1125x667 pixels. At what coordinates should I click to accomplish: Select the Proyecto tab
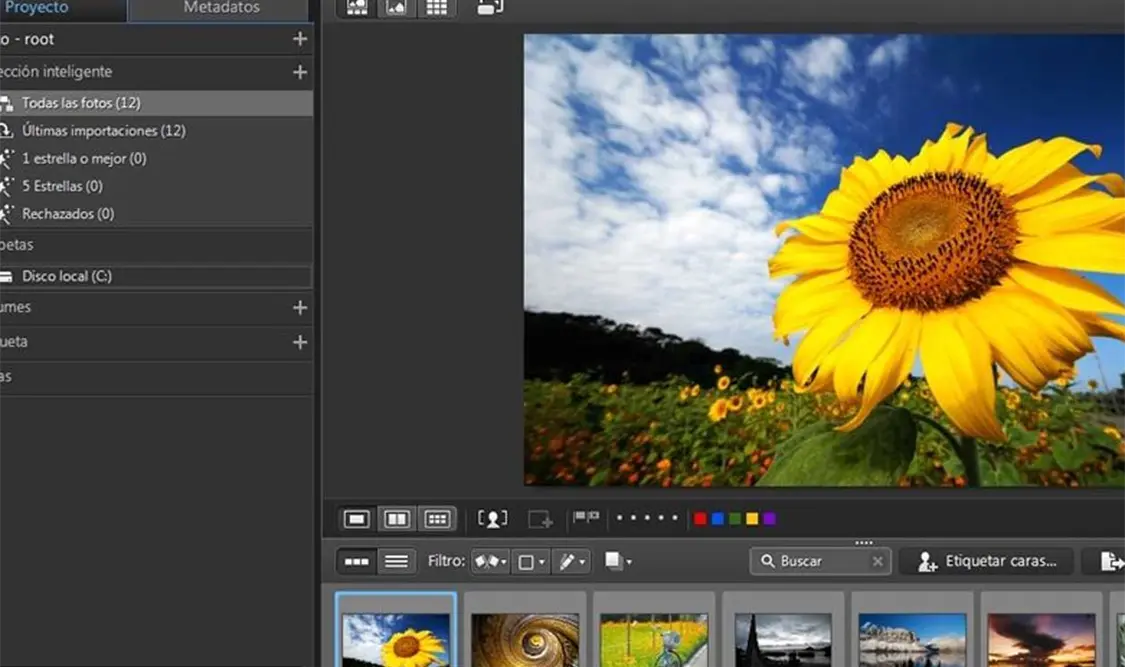[x=37, y=8]
